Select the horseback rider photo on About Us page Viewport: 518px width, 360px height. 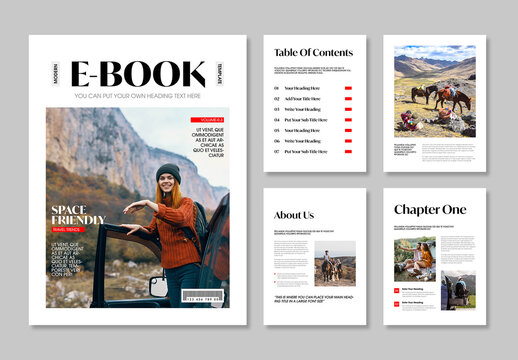335,263
